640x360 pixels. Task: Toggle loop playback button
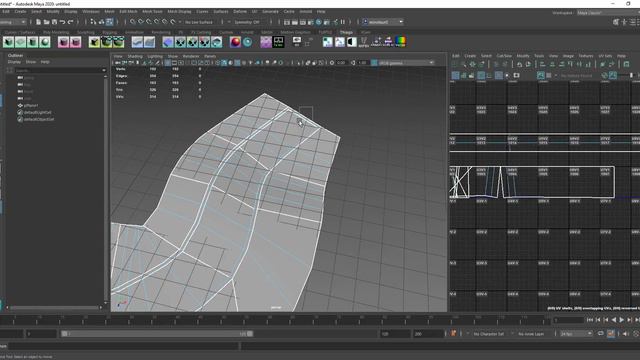click(600, 334)
